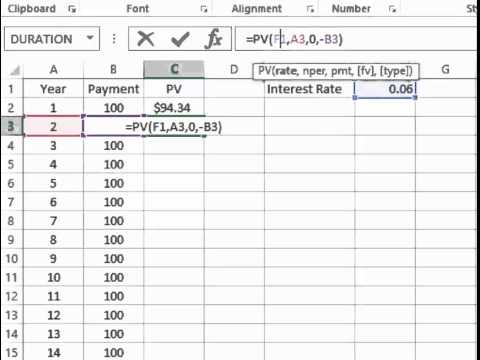
Task: Click Payment cell 100 in row 2
Action: (113, 108)
